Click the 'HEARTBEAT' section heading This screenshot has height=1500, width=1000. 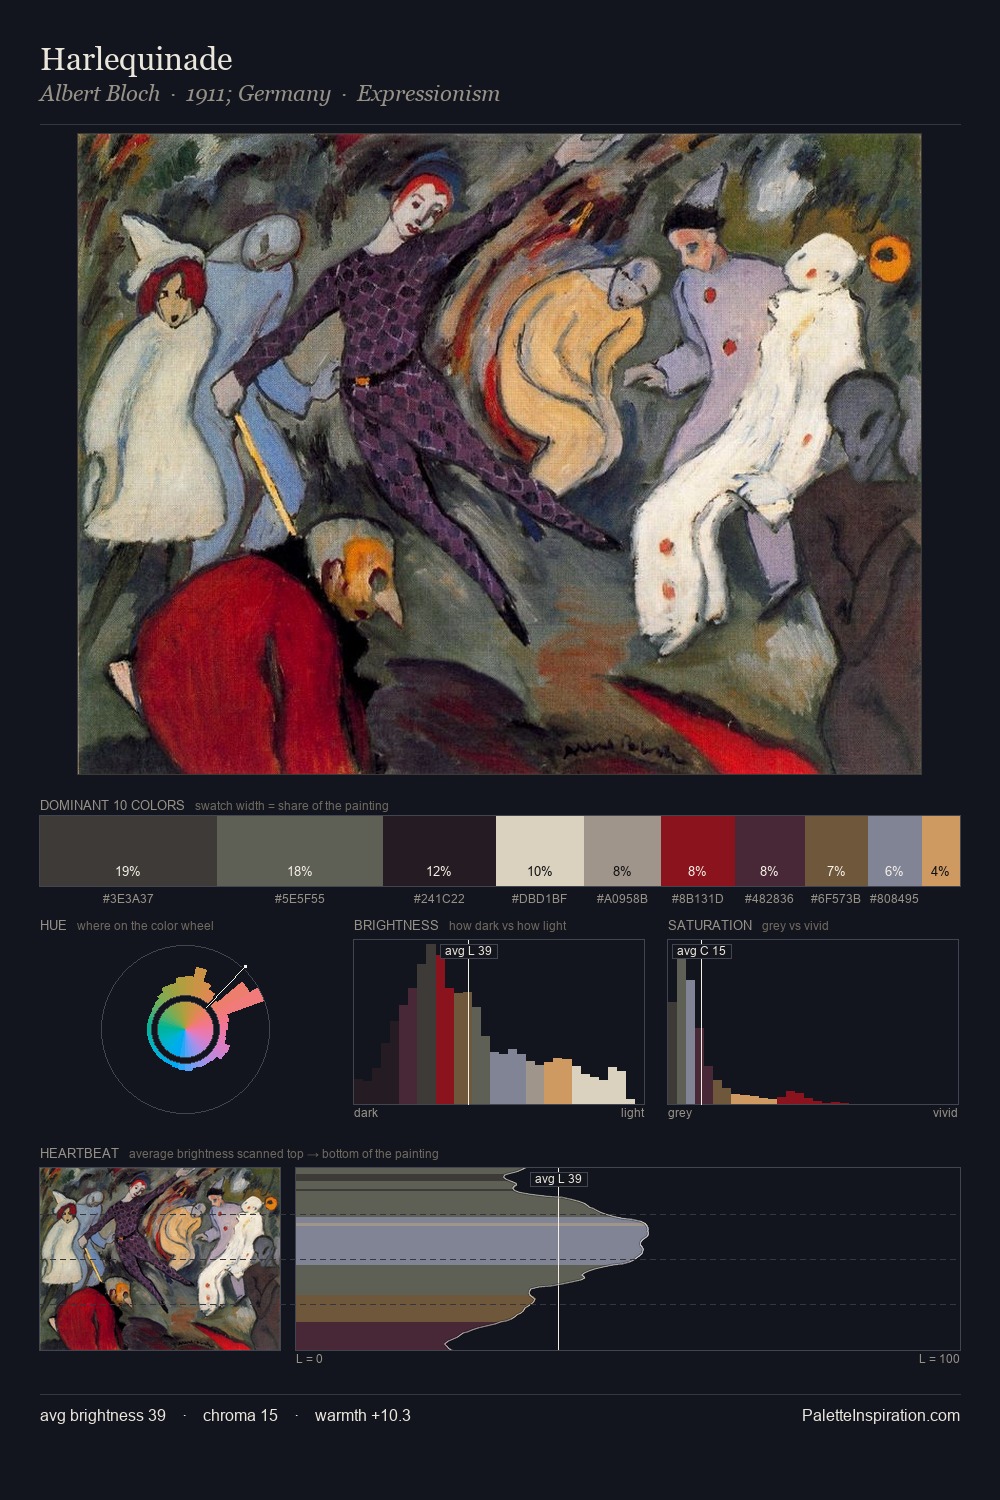79,1153
